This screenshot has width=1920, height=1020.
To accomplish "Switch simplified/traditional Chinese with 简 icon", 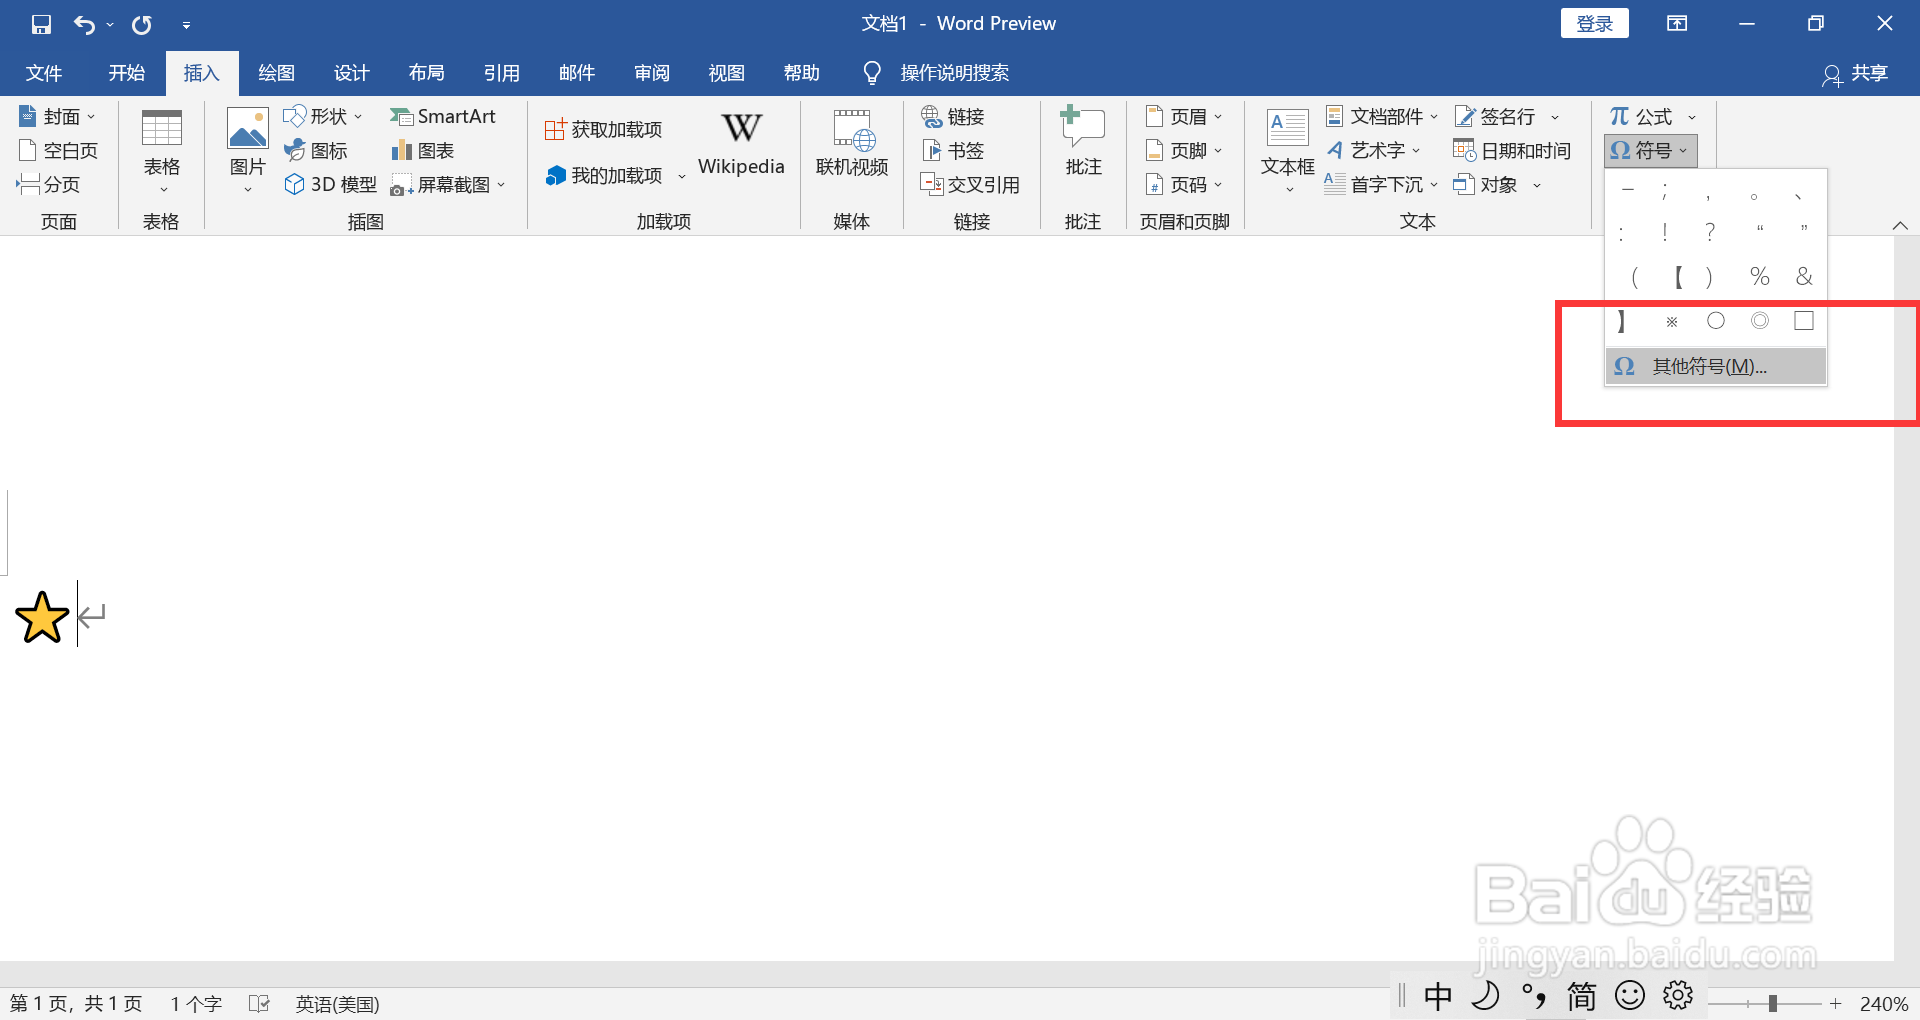I will click(x=1580, y=995).
